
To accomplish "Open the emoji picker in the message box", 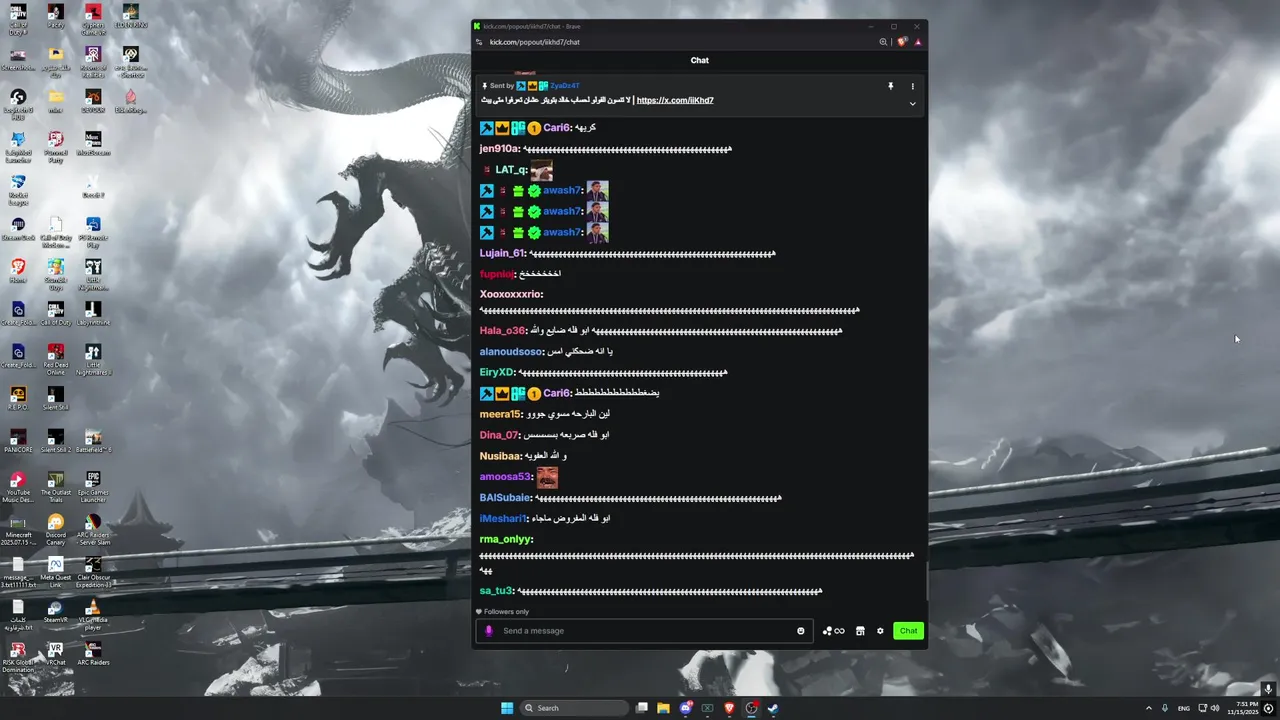I will (x=801, y=631).
